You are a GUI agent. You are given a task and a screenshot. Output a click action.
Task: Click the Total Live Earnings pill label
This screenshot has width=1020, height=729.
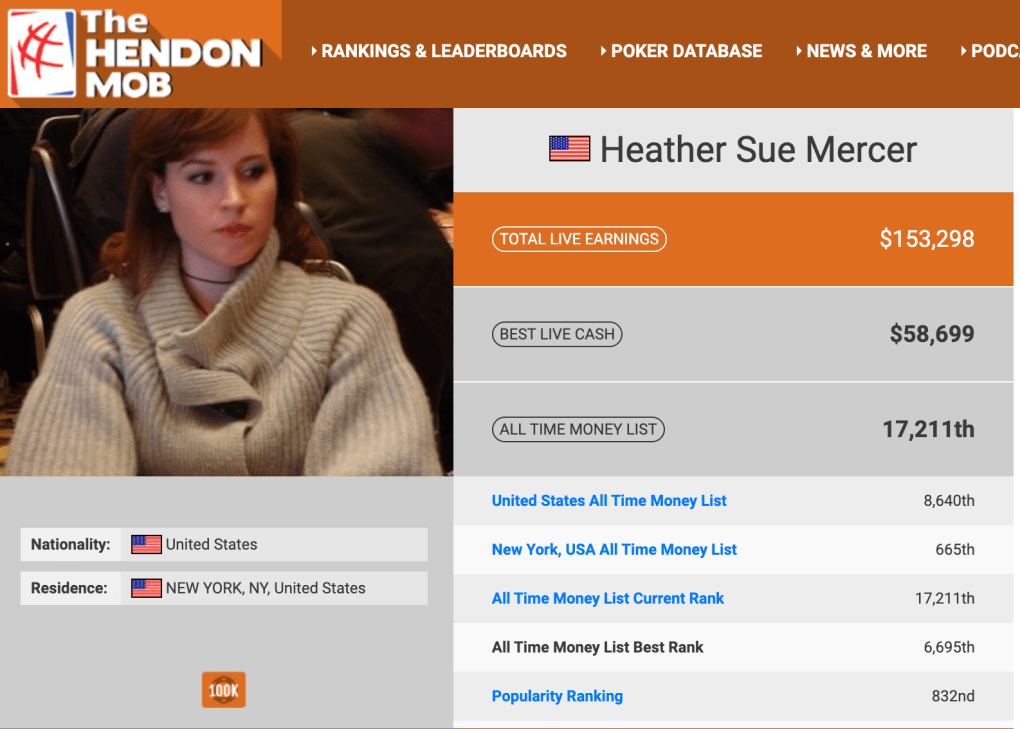click(x=579, y=239)
